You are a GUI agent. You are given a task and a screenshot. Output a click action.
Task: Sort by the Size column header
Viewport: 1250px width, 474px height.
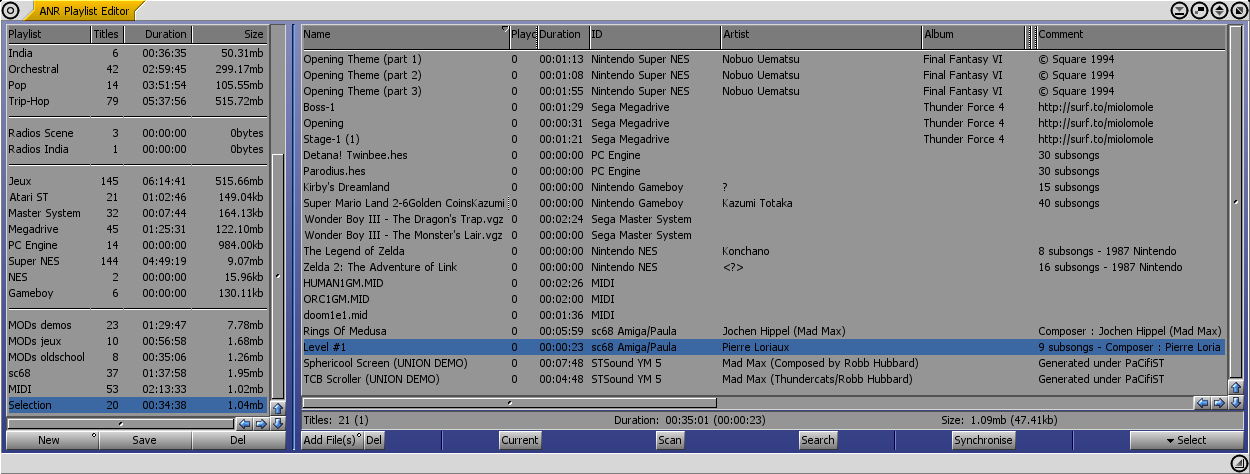point(229,34)
